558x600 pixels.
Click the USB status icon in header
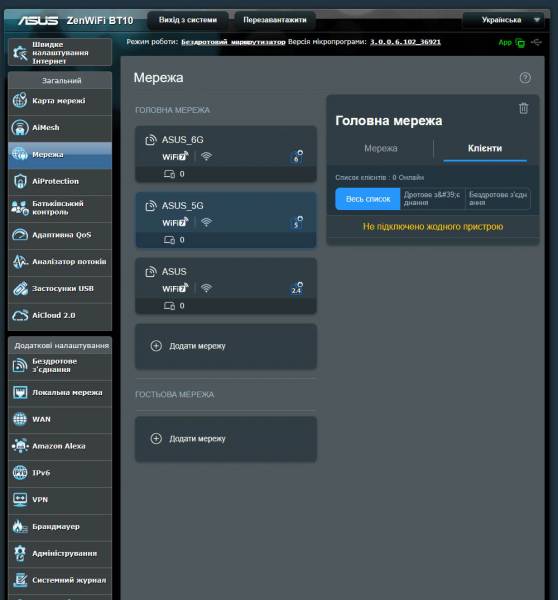(537, 42)
